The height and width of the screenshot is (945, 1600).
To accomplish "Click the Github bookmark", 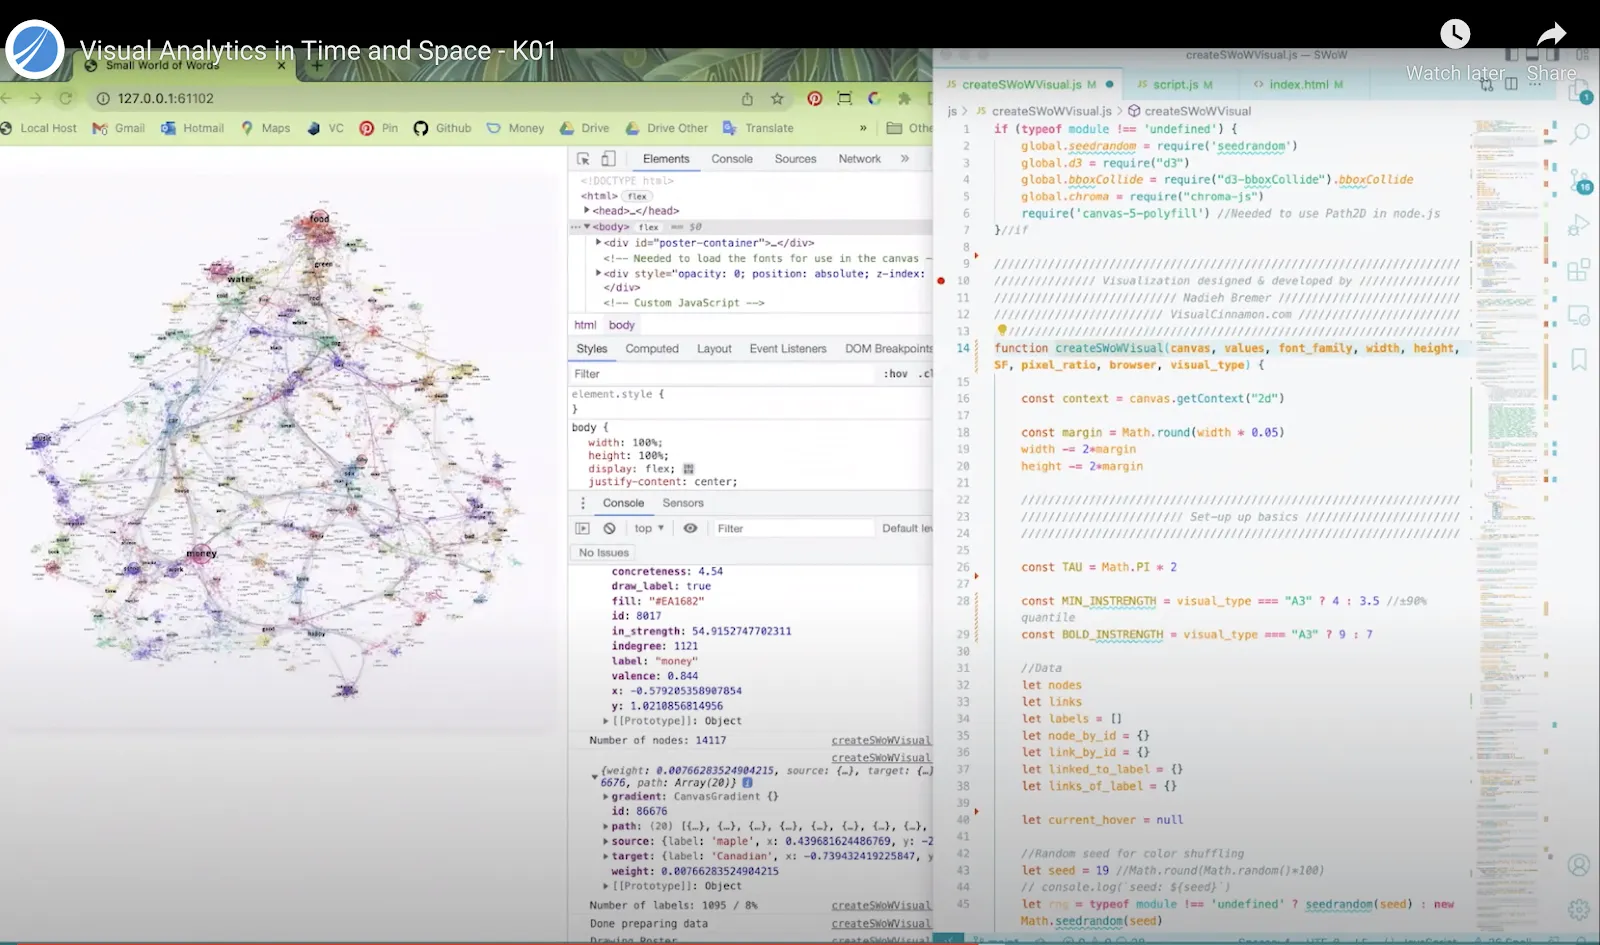I will pos(442,128).
